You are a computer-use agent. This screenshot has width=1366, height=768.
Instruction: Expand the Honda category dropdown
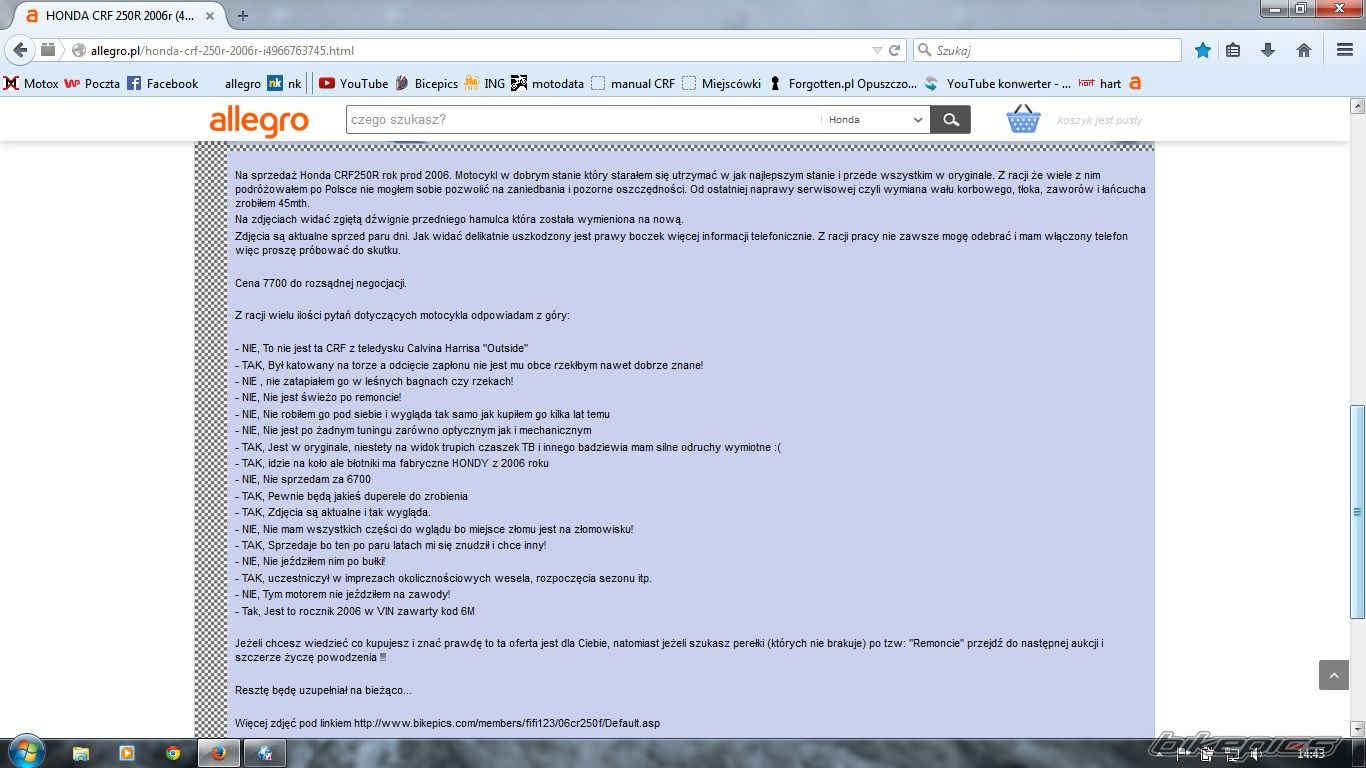(876, 120)
